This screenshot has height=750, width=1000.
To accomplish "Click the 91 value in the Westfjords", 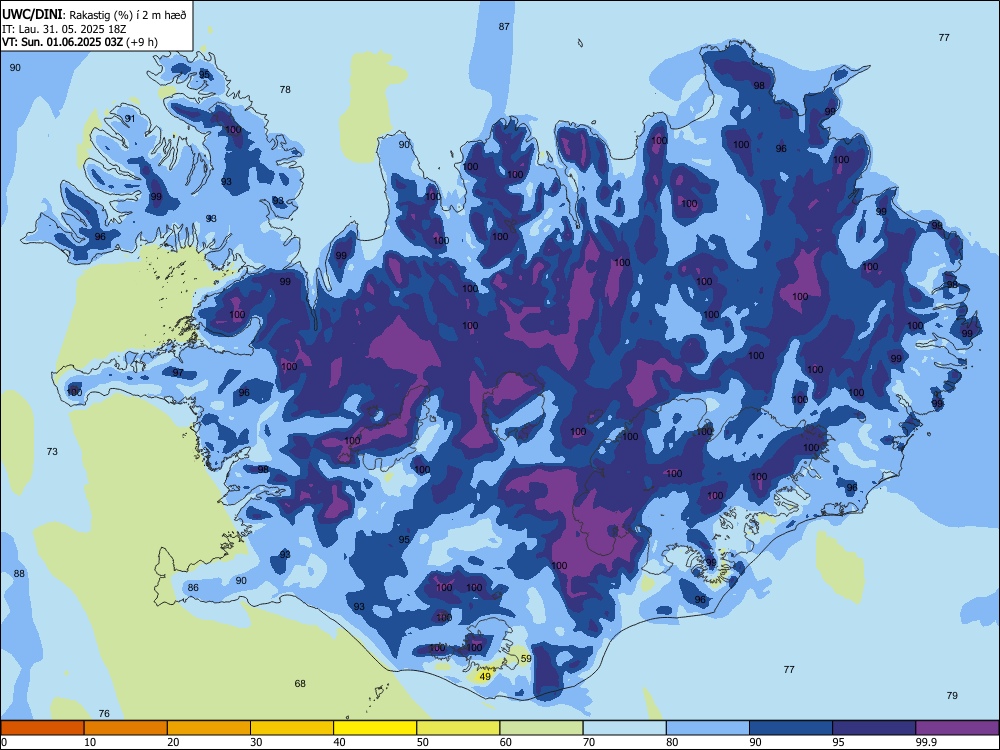I will click(130, 119).
